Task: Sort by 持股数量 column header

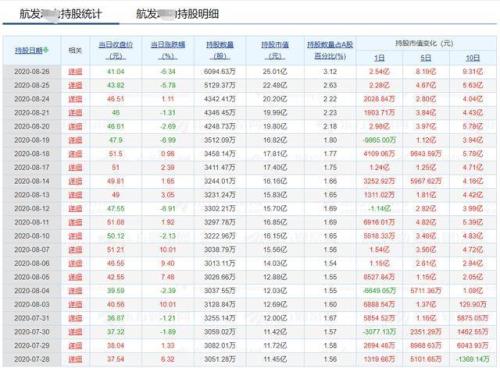Action: (220, 50)
